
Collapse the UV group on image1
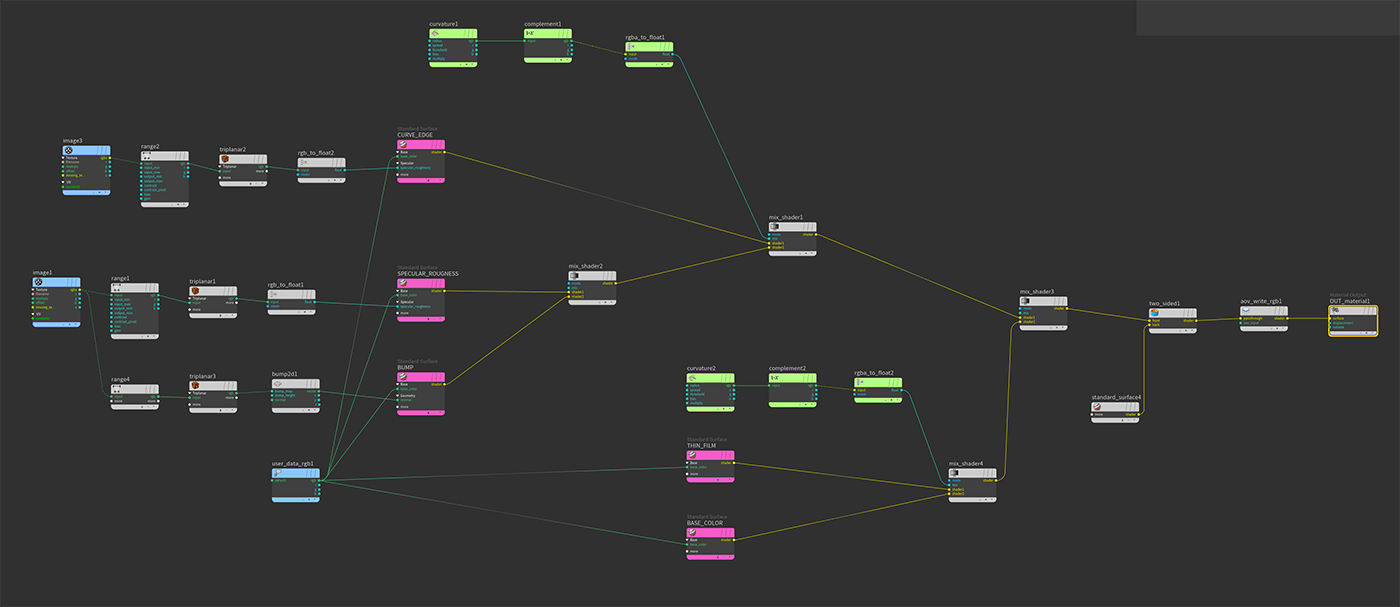coord(34,313)
